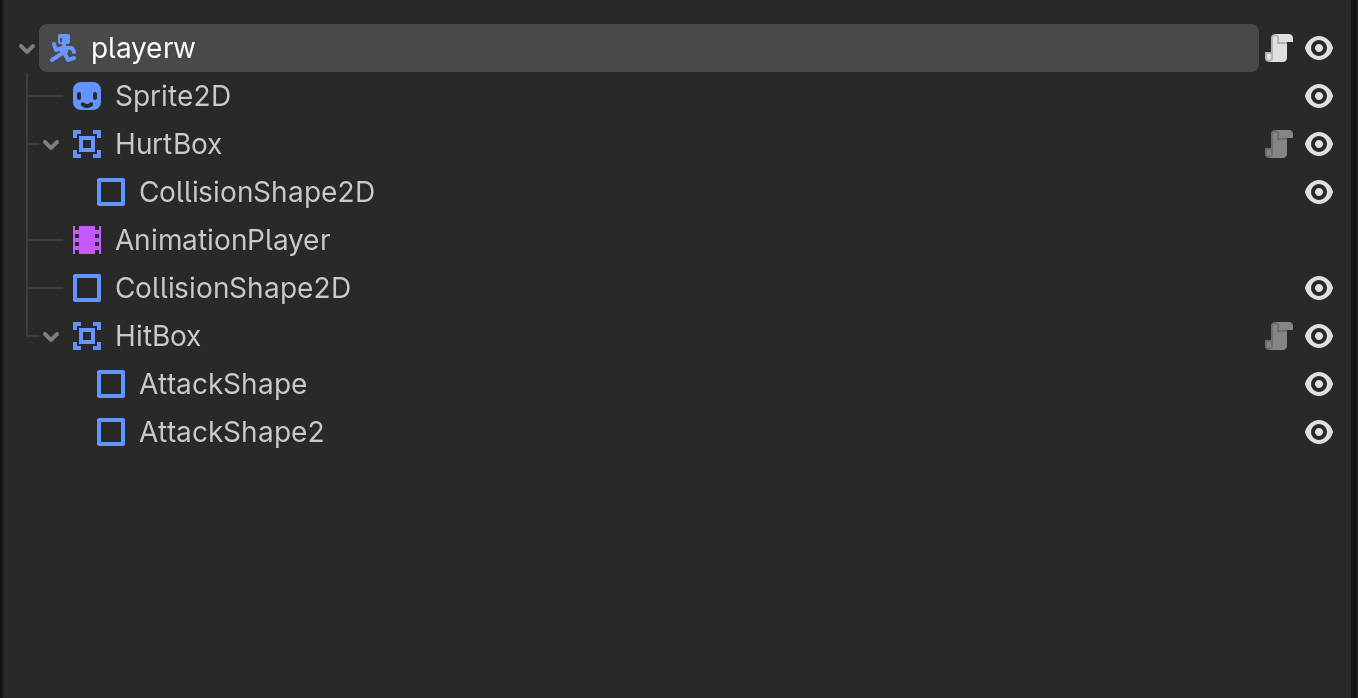Open the HurtBox script icon
Viewport: 1358px width, 698px height.
[1279, 144]
